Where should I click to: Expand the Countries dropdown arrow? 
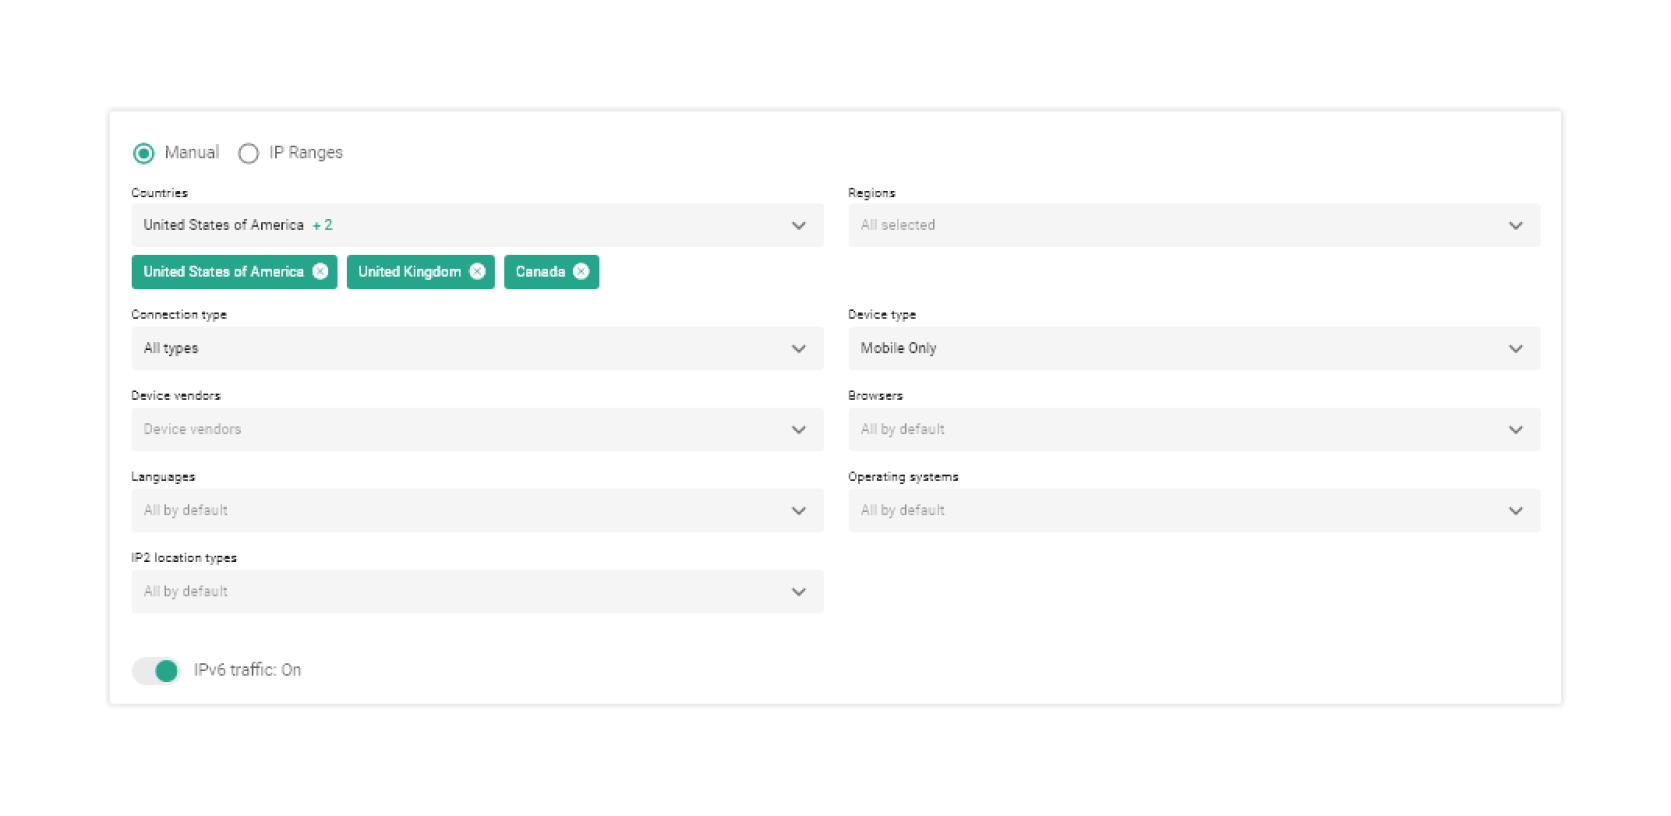tap(798, 226)
